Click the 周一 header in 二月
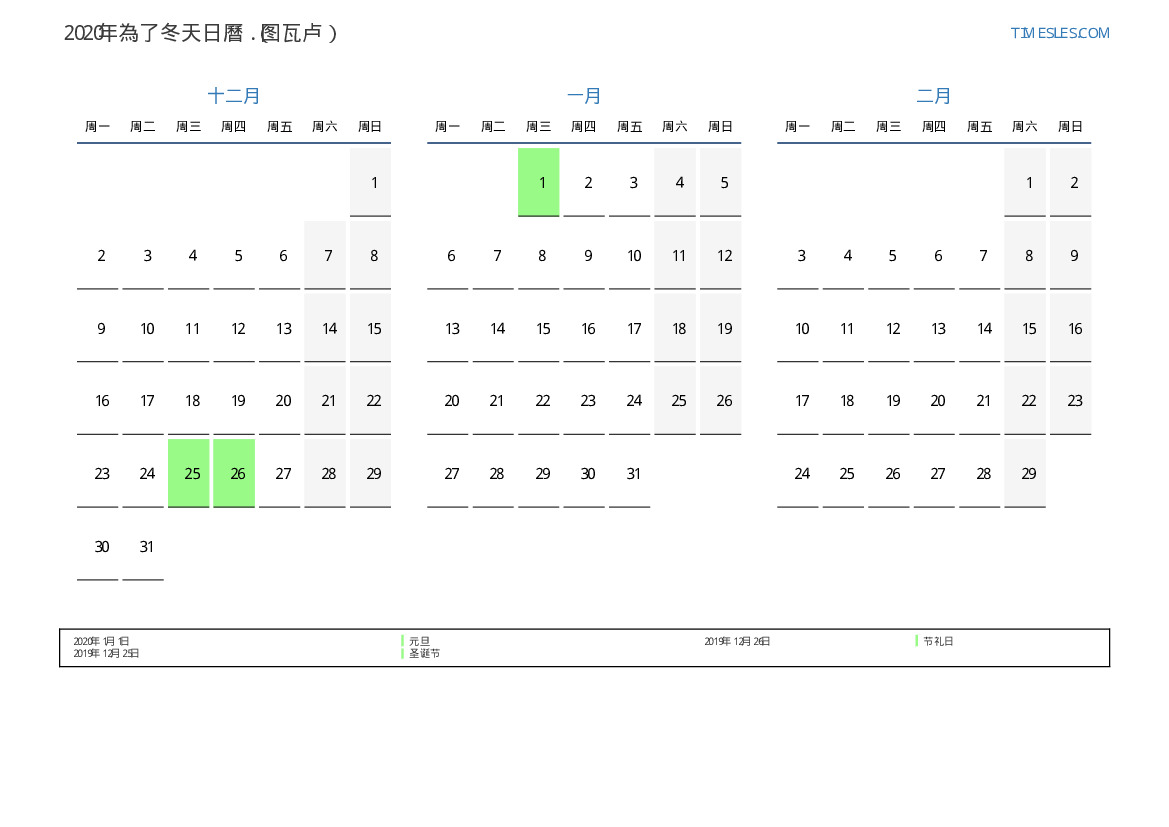Image resolution: width=1169 pixels, height=827 pixels. coord(797,127)
